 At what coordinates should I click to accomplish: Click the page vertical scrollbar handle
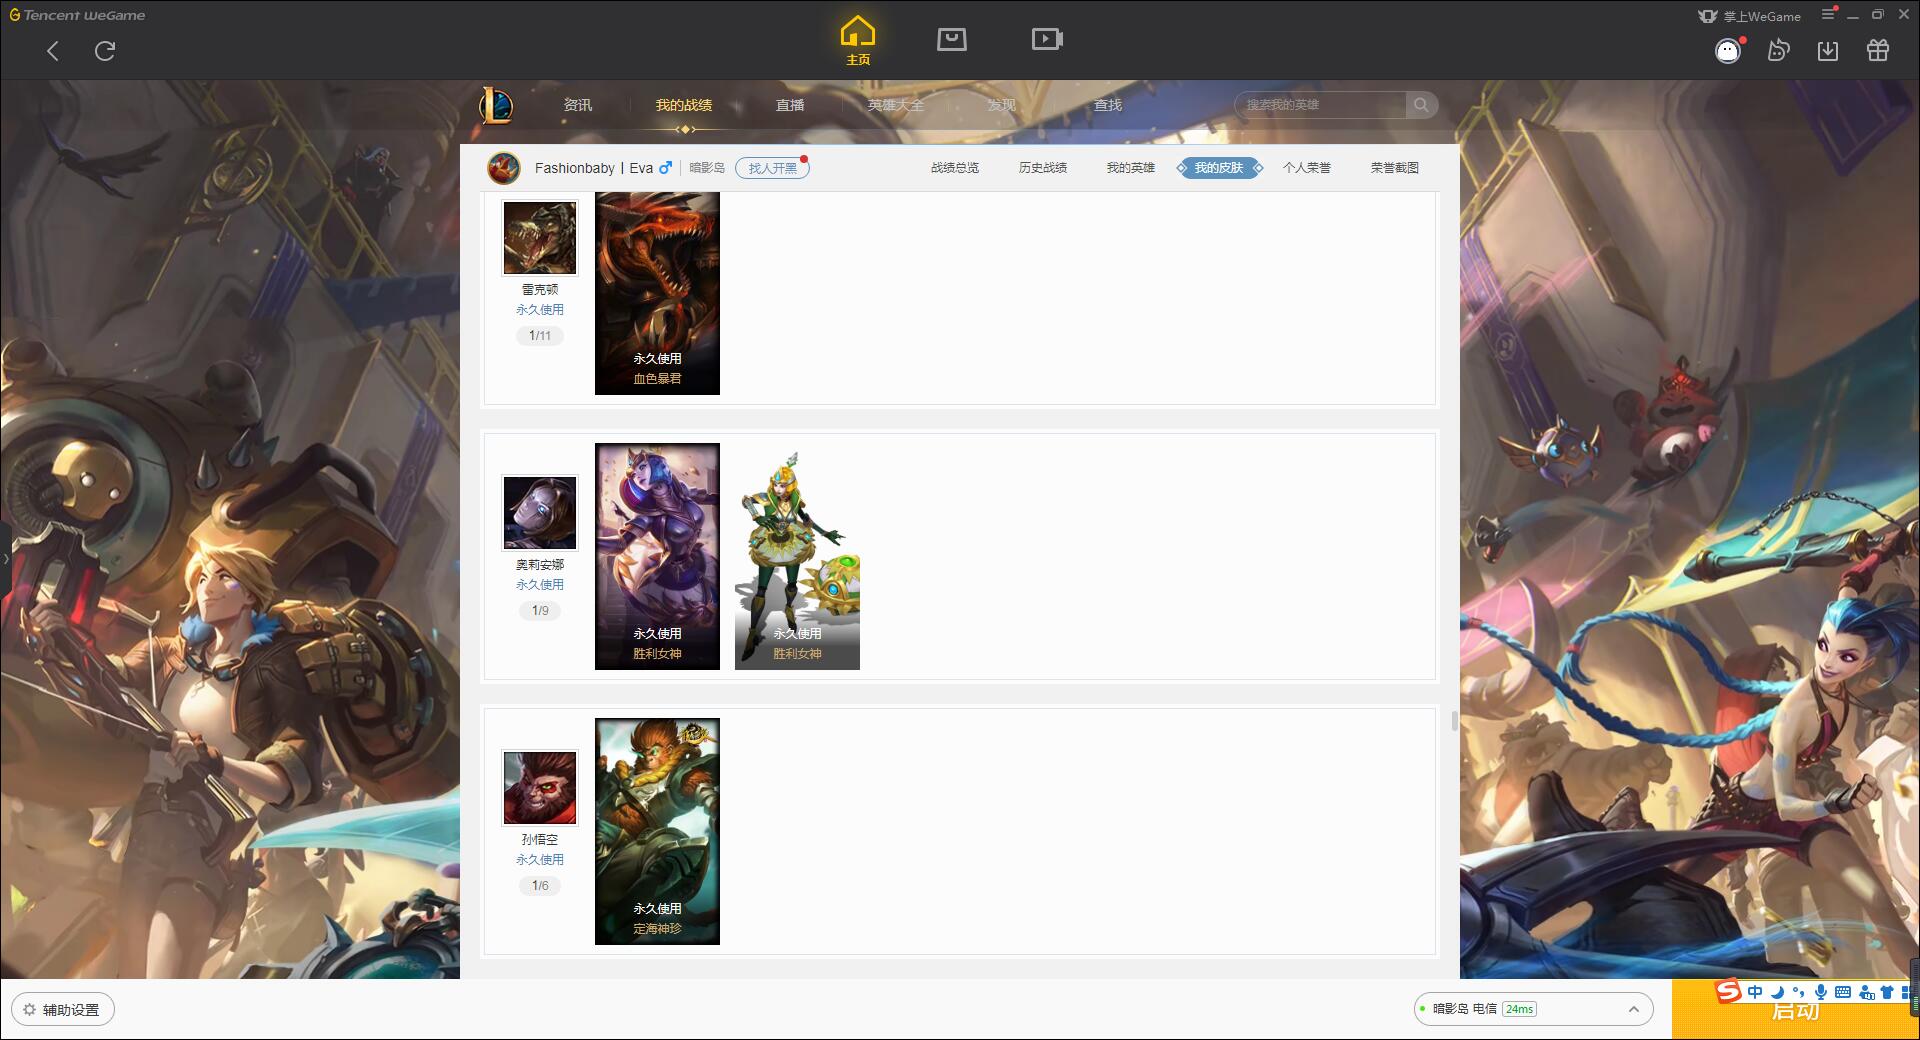tap(1454, 720)
